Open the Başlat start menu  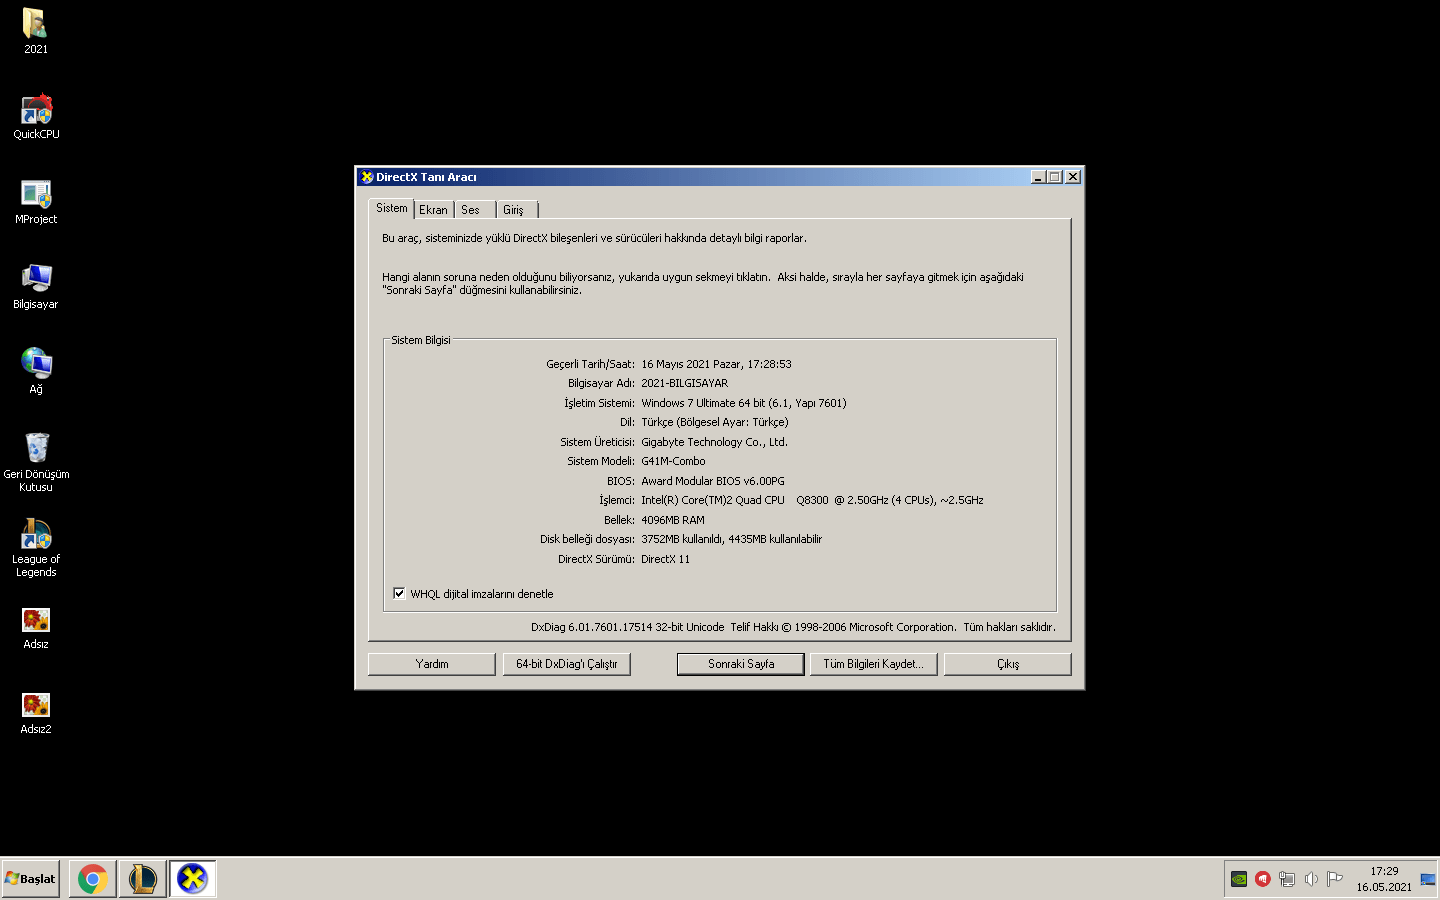tap(31, 879)
